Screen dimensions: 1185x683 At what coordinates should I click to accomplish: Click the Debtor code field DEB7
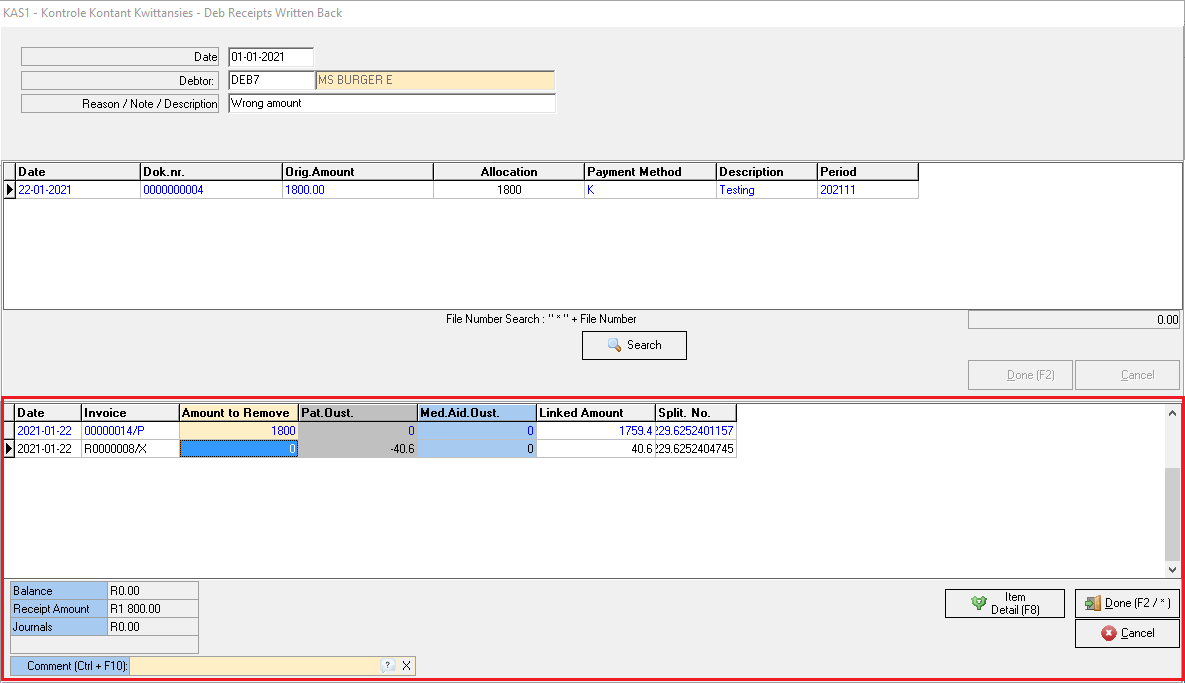[271, 80]
